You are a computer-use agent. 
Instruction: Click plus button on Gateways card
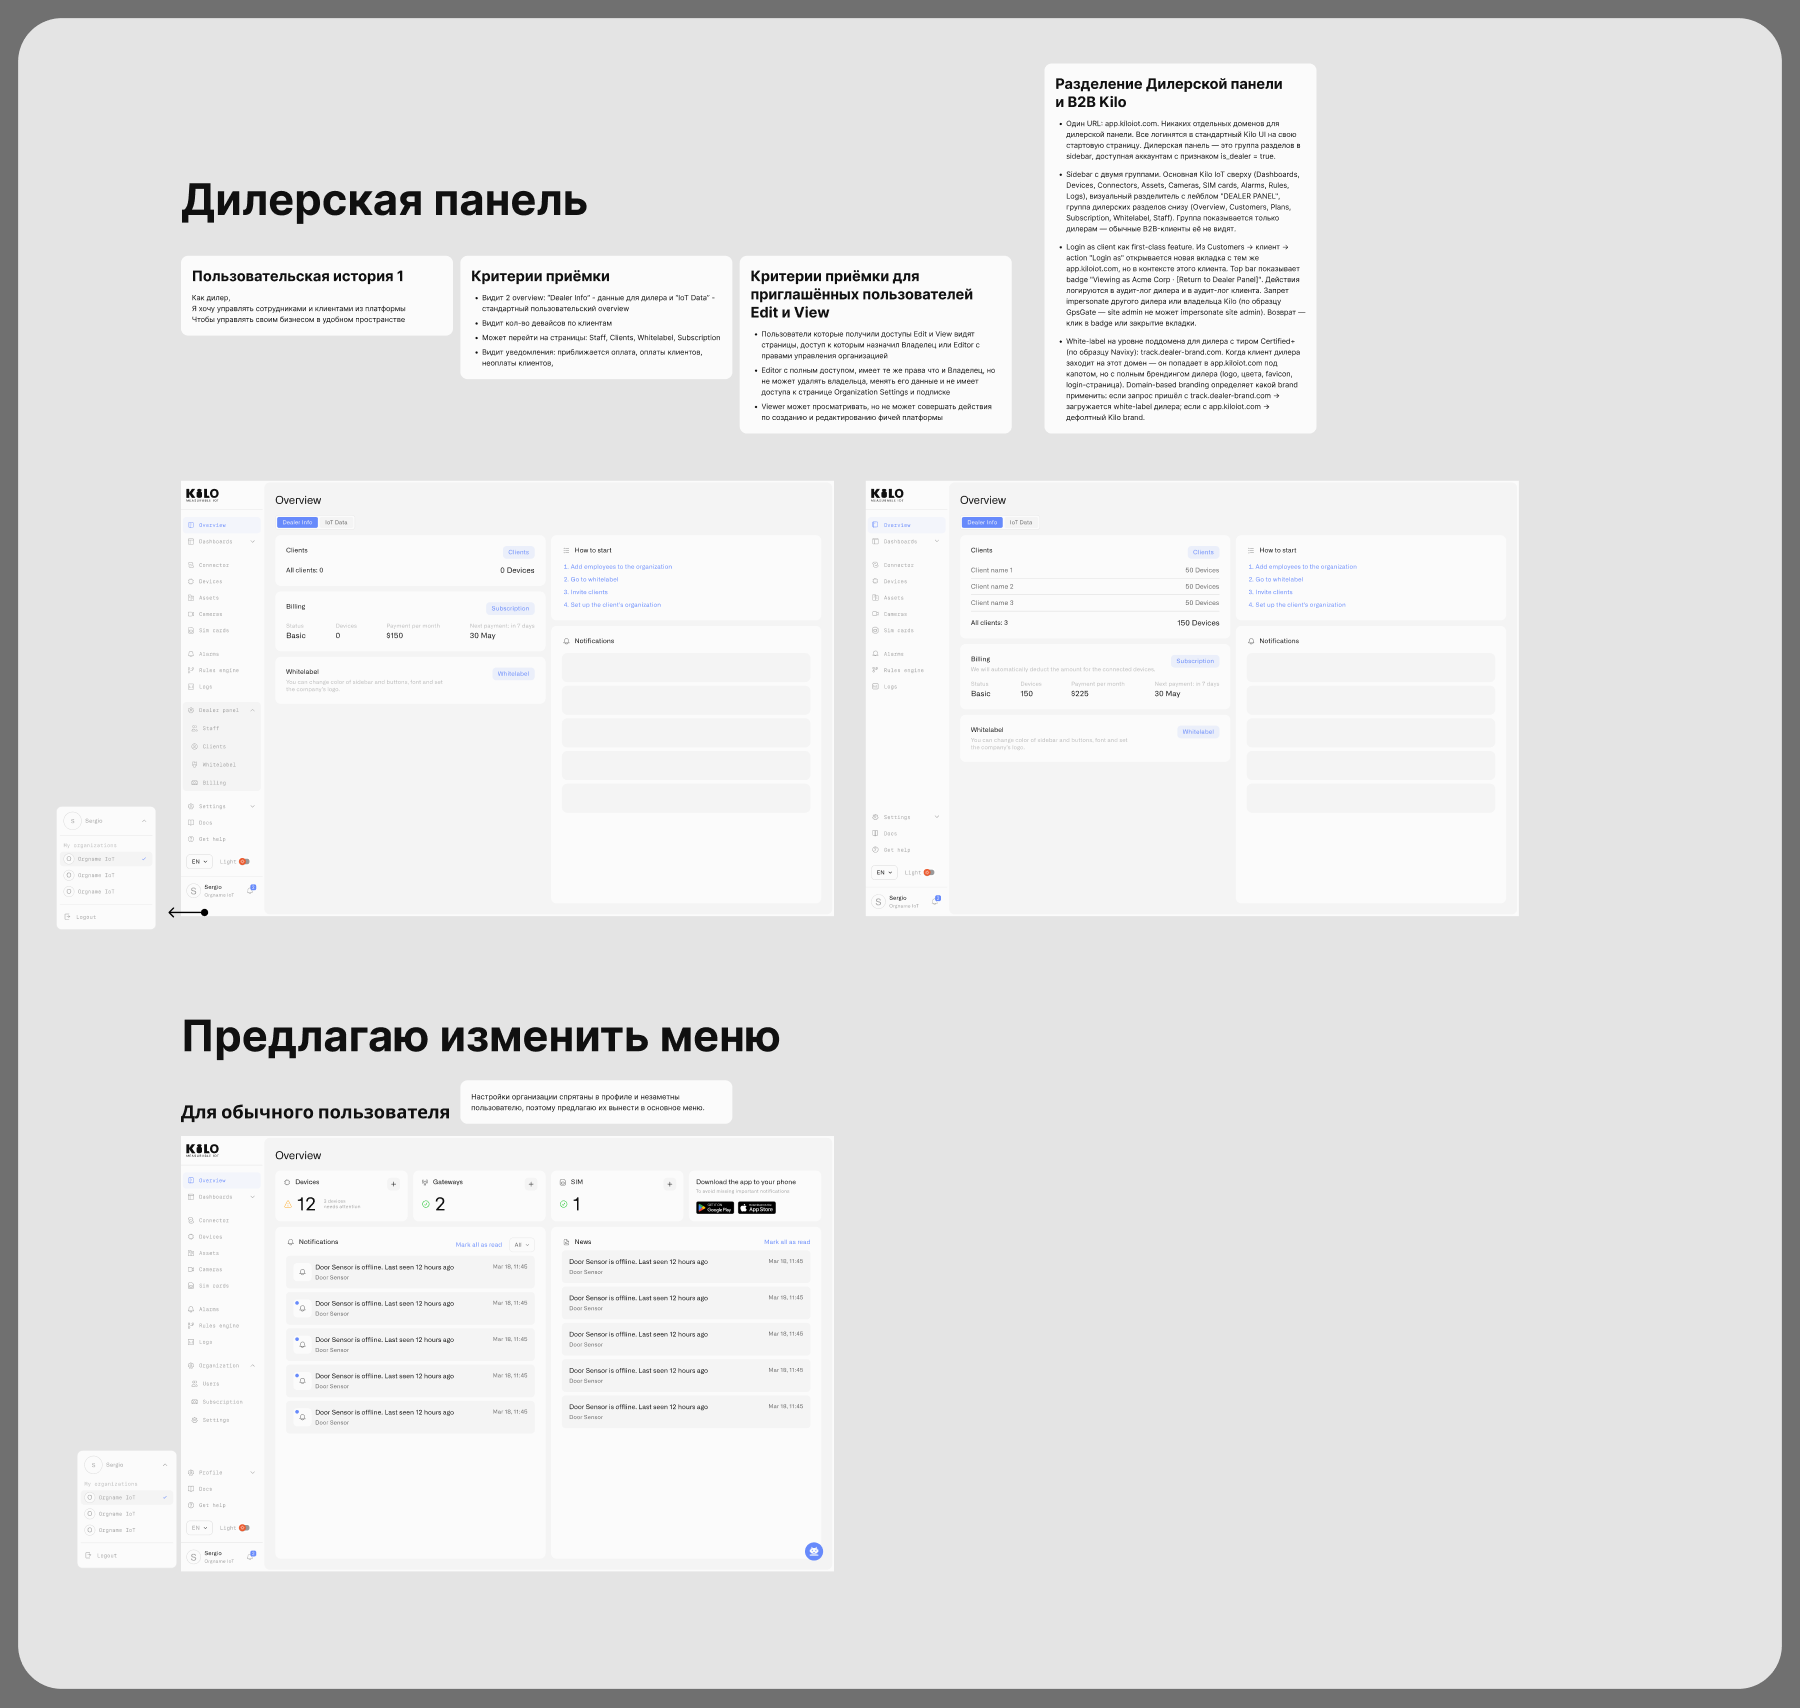531,1184
